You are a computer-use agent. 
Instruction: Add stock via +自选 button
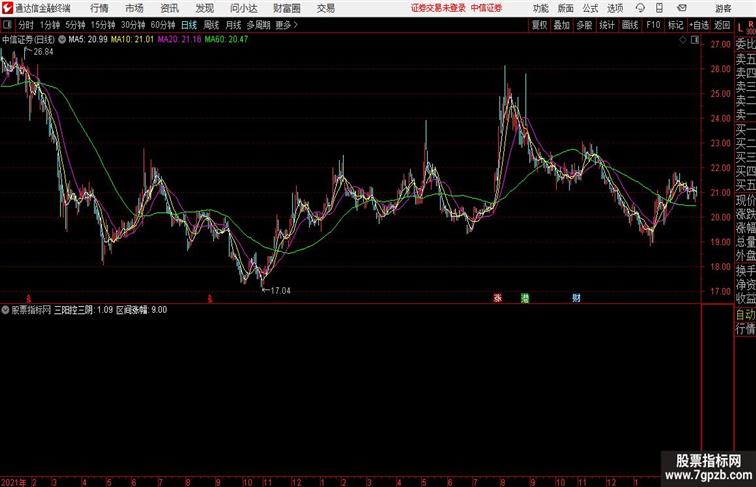pyautogui.click(x=699, y=25)
